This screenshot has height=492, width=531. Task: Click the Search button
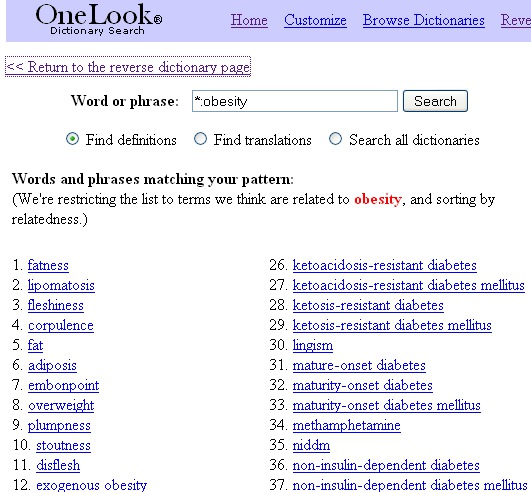(435, 101)
